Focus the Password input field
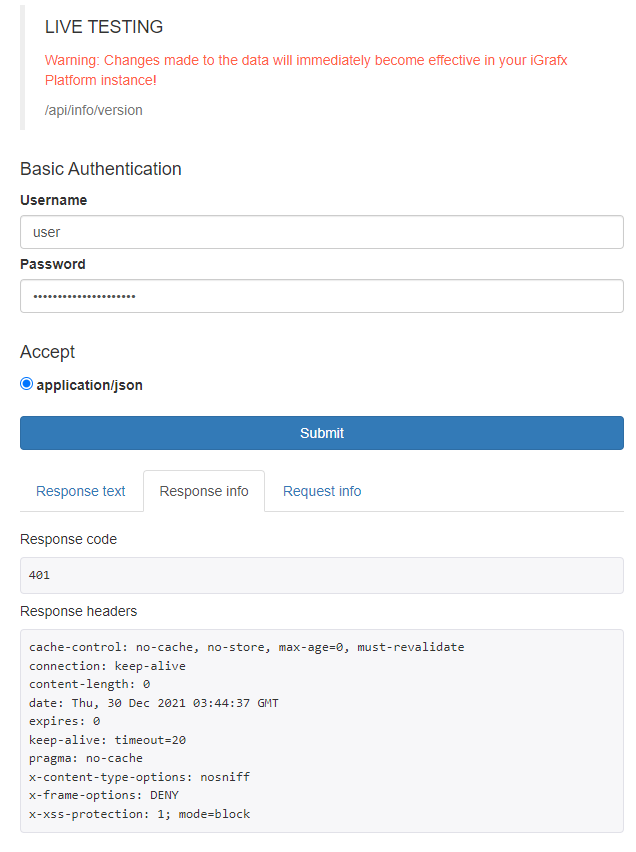636x852 pixels. (321, 296)
